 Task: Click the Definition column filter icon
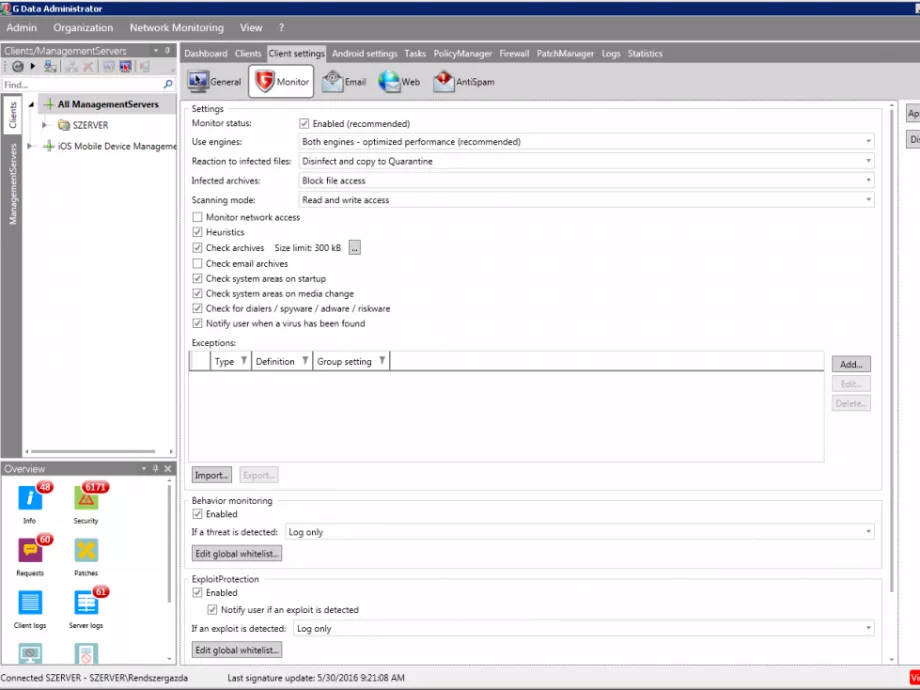305,361
